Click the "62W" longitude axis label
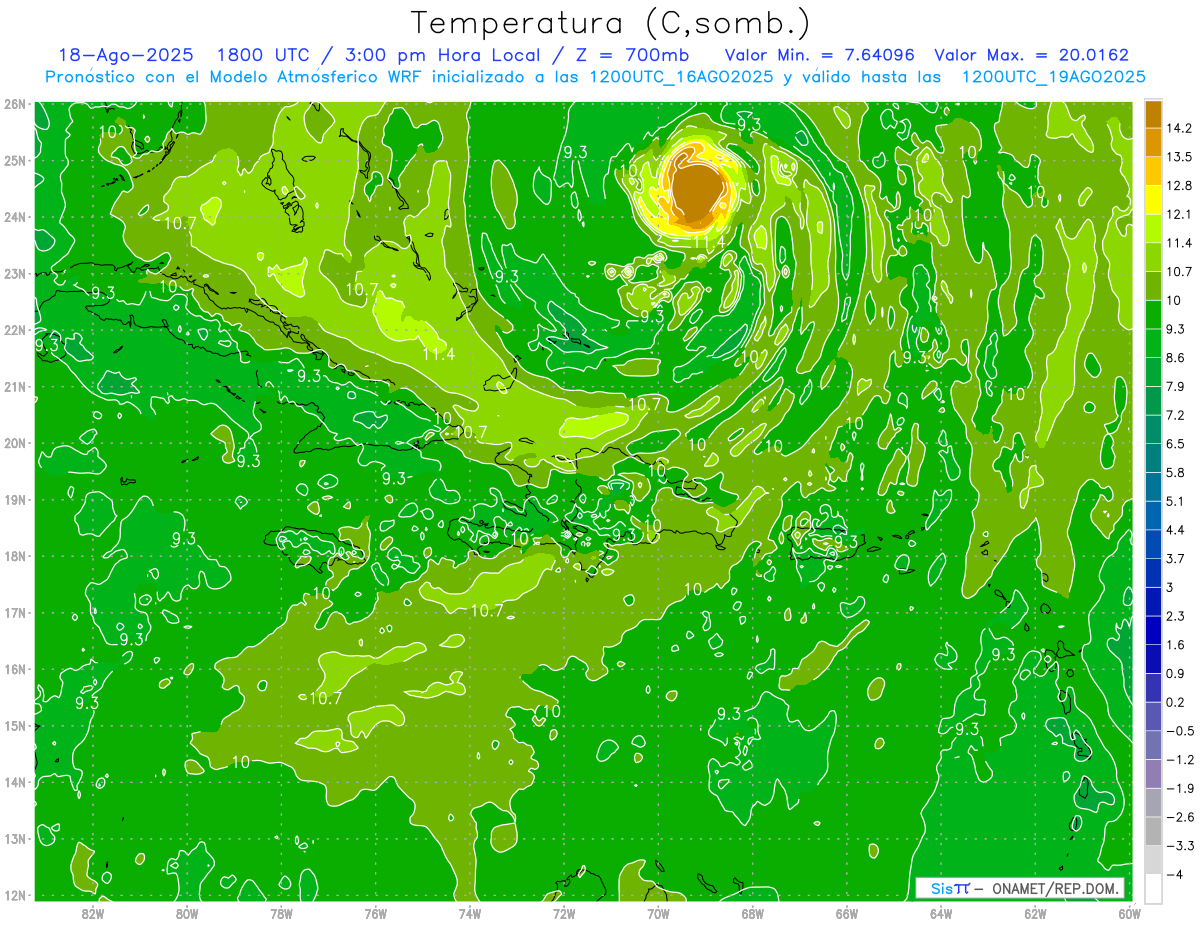 1035,913
